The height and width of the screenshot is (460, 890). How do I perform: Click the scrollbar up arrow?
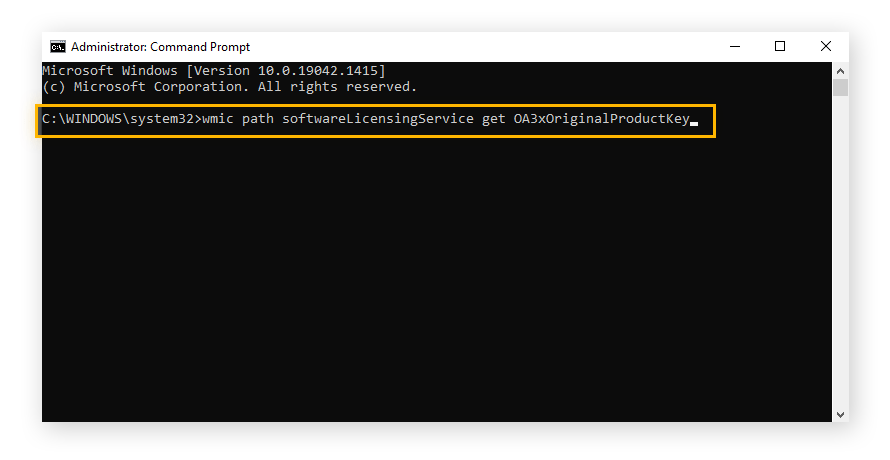point(841,72)
